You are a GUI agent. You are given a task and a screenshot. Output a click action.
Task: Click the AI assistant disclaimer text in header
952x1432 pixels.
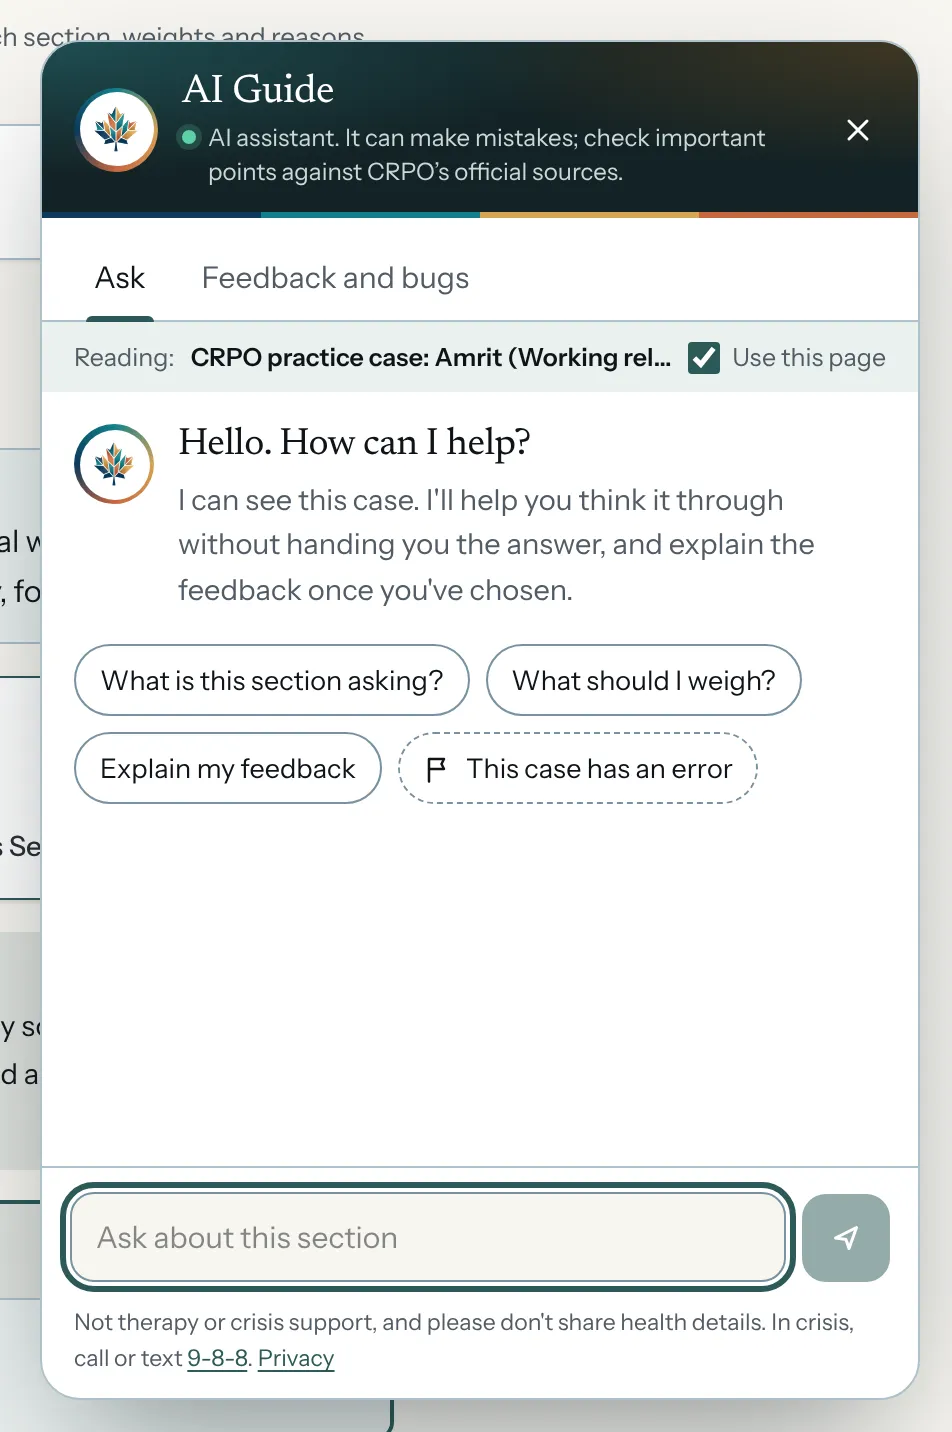[487, 155]
